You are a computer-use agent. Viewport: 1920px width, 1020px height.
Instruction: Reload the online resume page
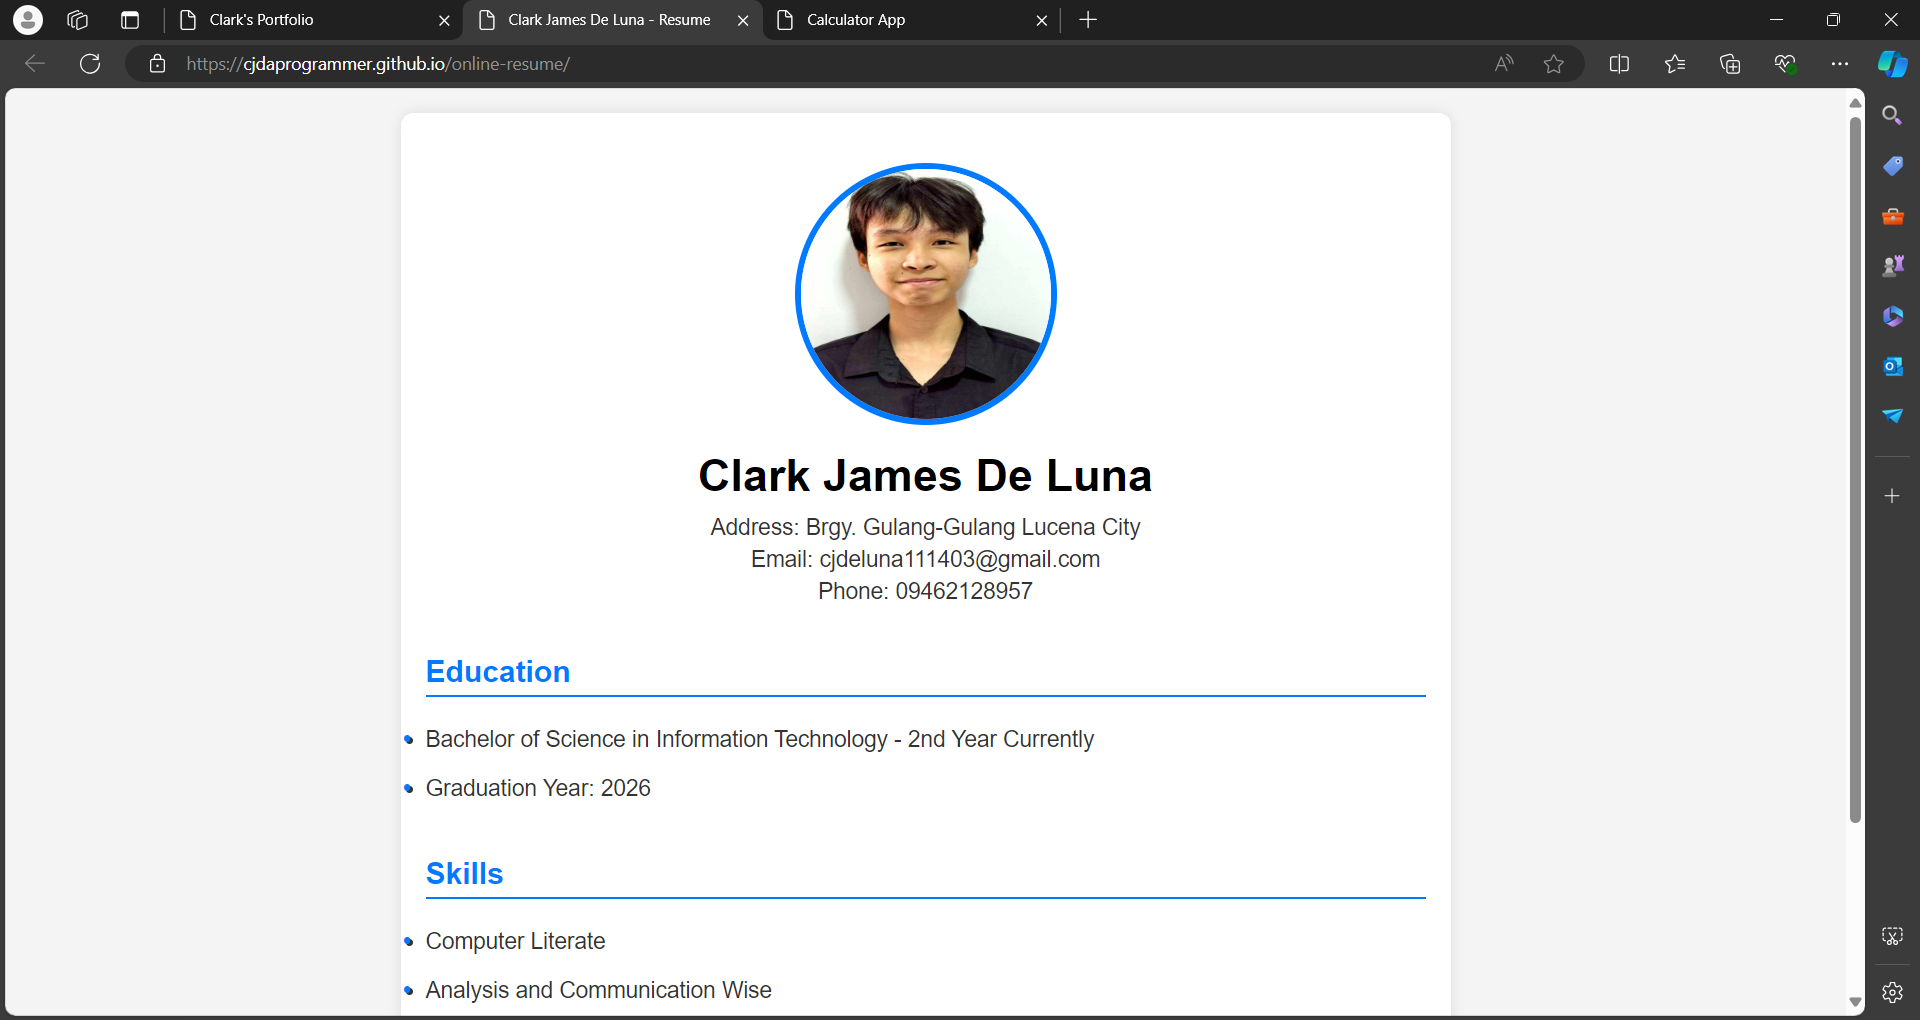tap(90, 63)
